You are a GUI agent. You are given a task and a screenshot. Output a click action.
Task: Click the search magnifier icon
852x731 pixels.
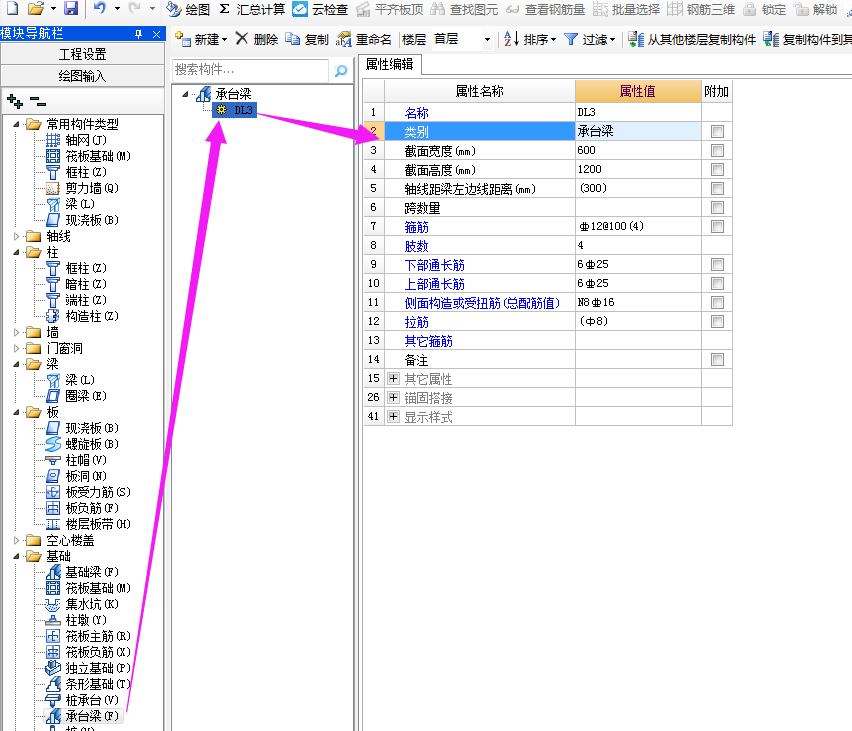(x=341, y=71)
